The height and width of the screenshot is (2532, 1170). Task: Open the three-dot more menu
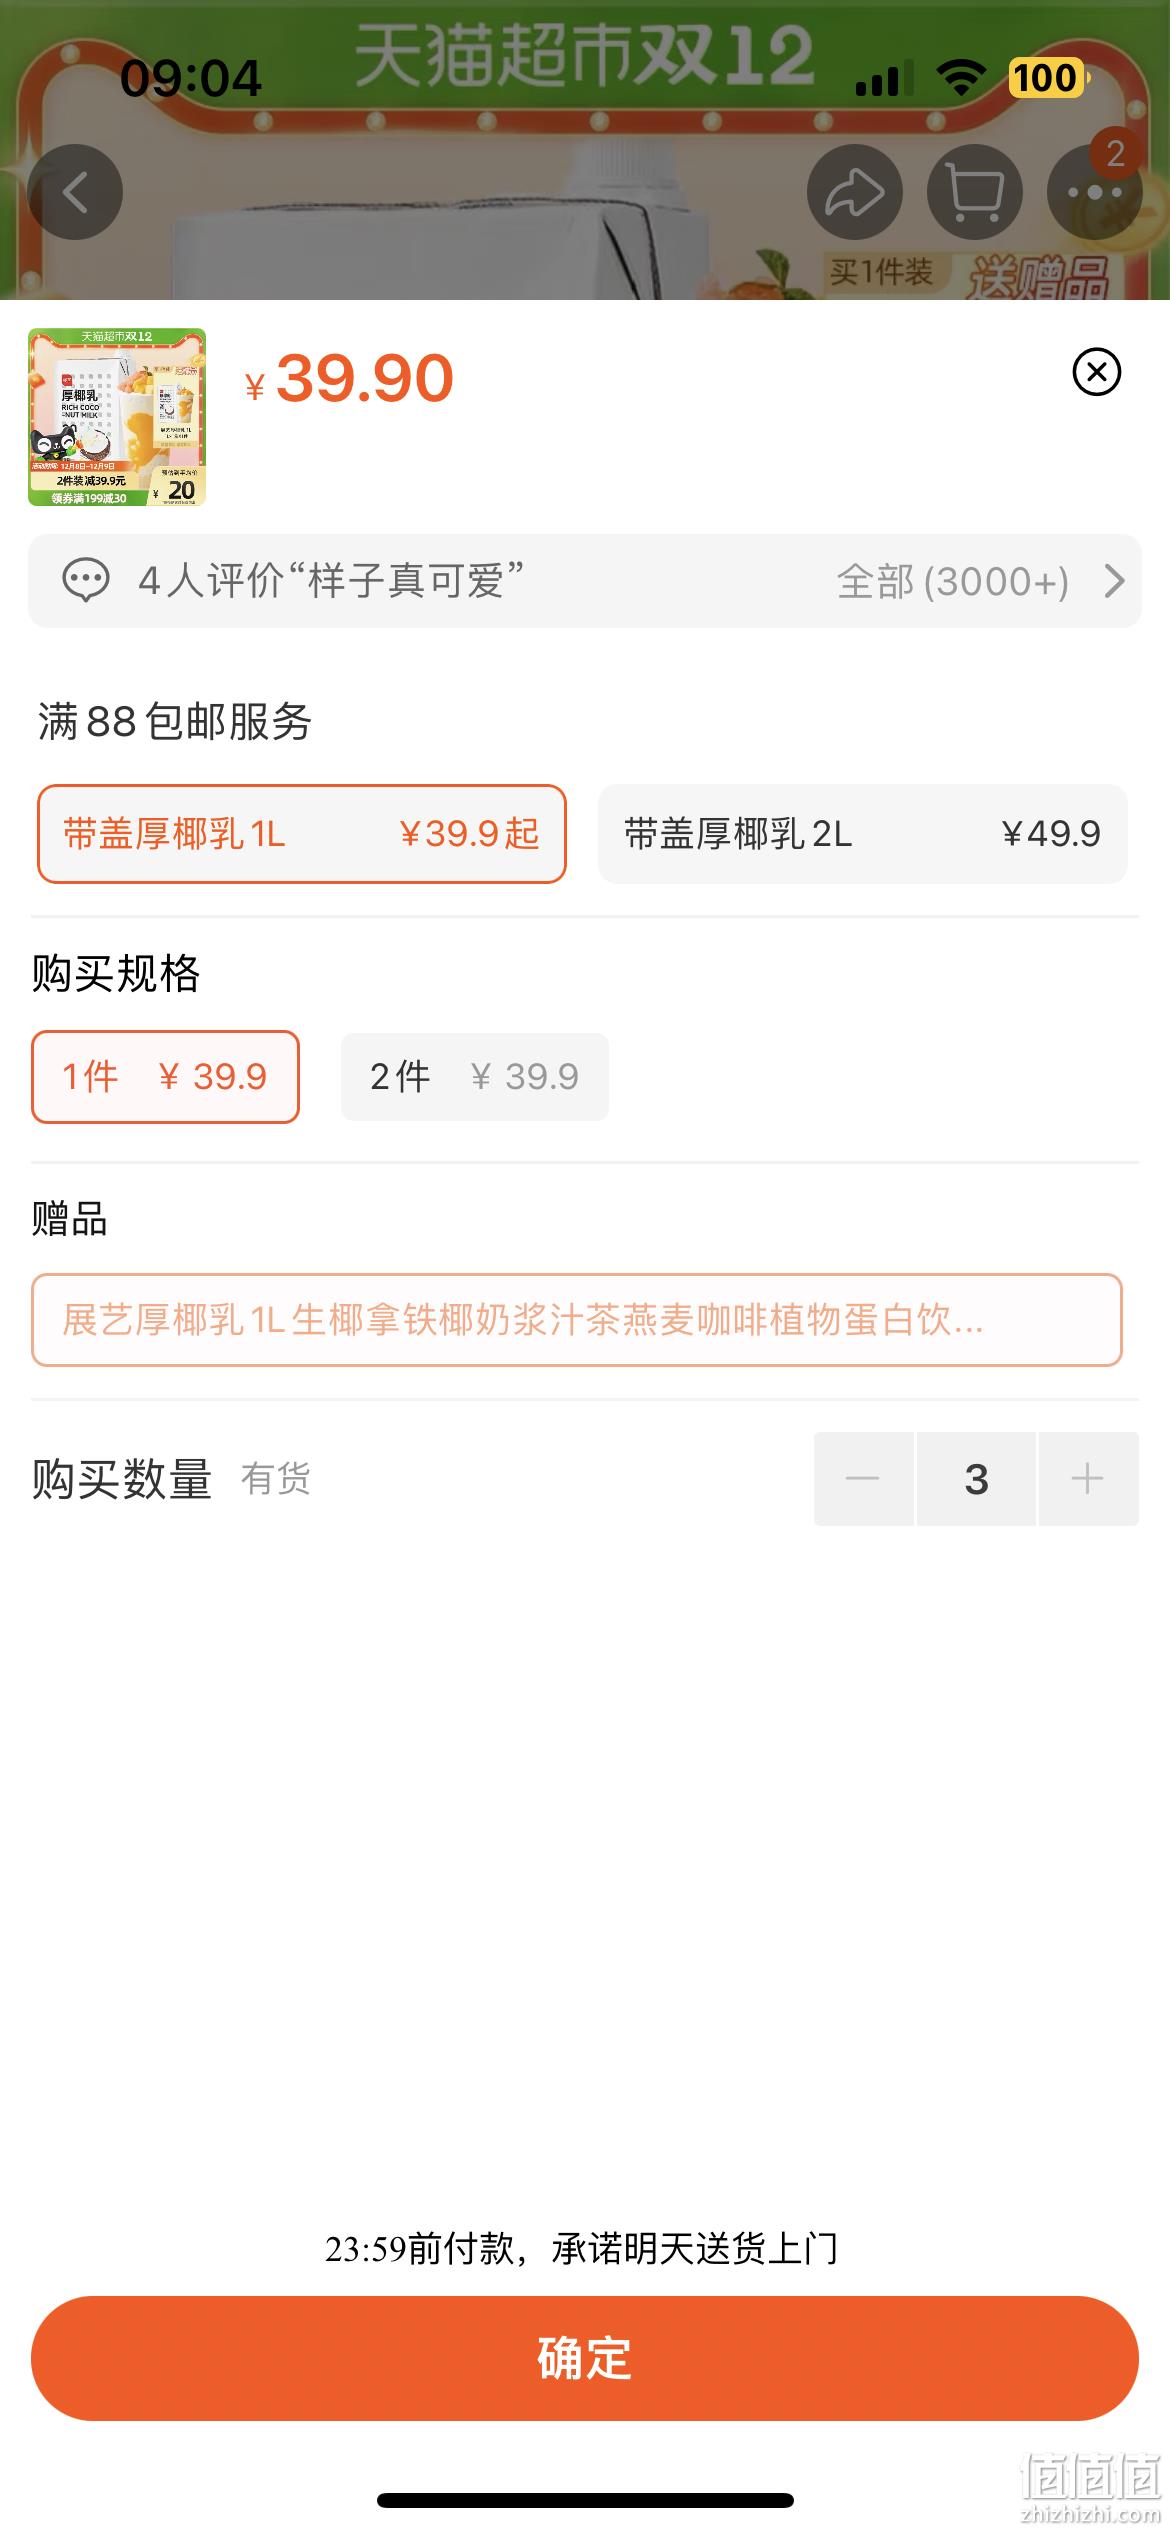click(x=1095, y=192)
